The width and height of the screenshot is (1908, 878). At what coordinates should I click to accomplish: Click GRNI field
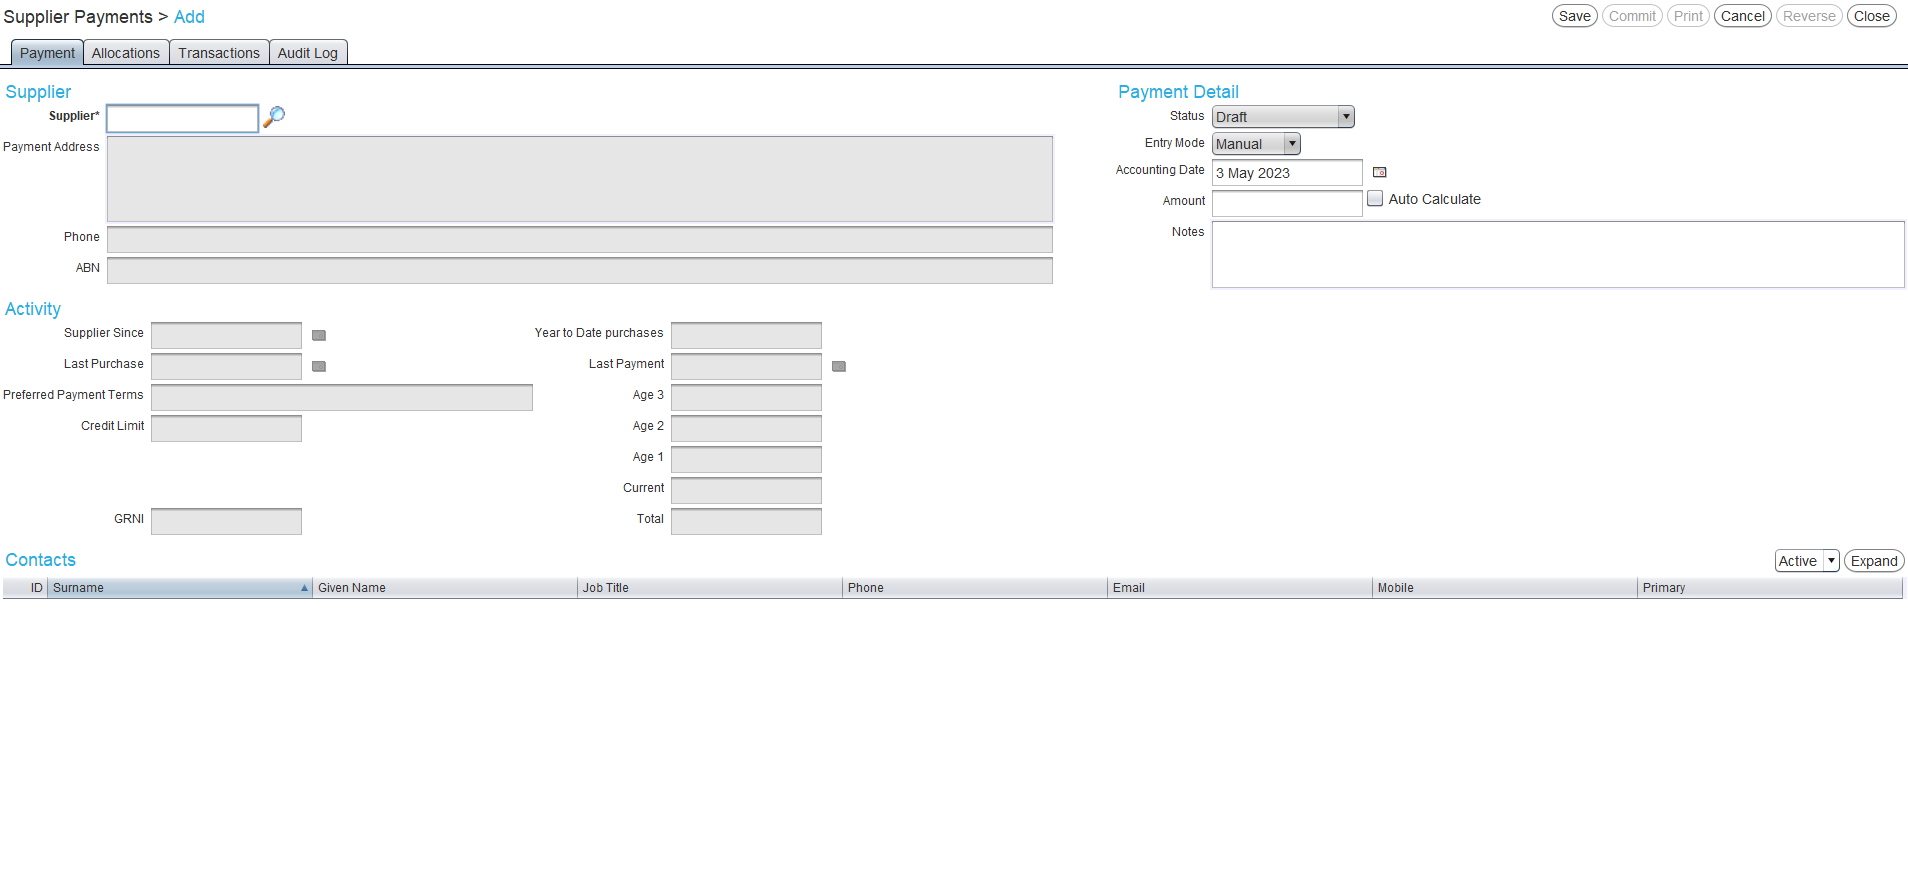click(226, 521)
